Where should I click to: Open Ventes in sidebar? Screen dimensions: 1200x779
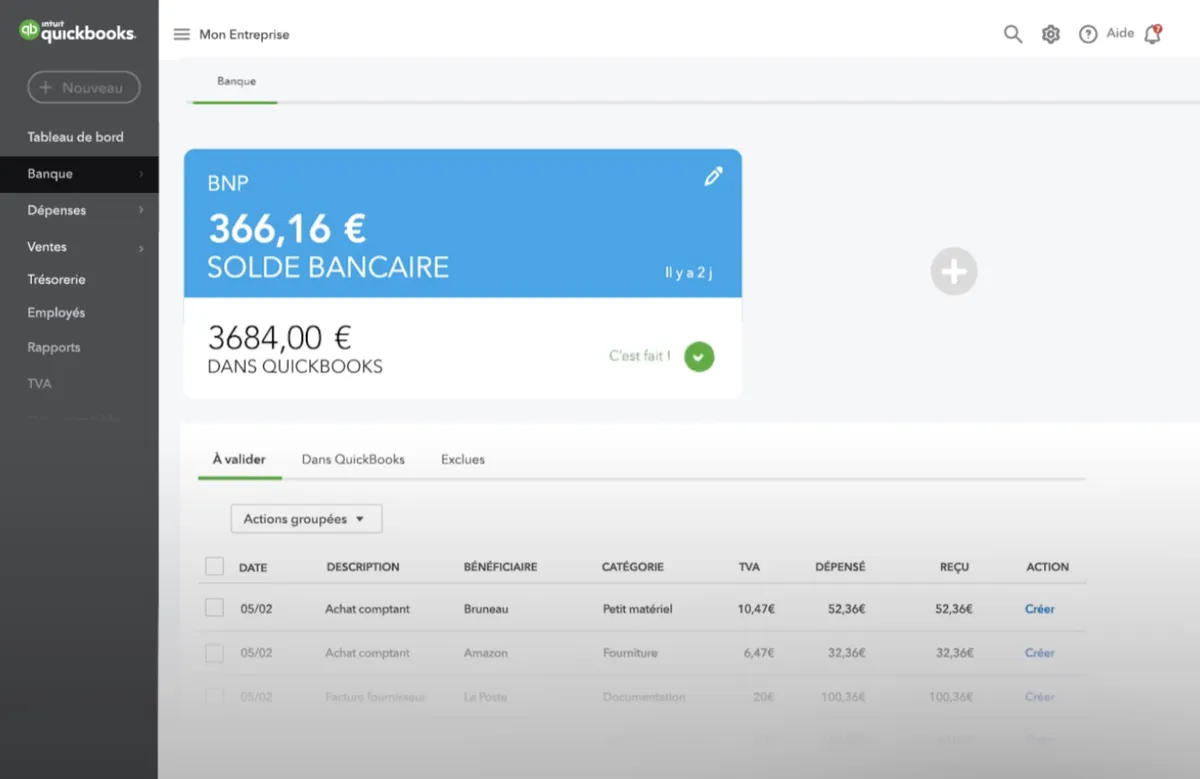point(47,247)
